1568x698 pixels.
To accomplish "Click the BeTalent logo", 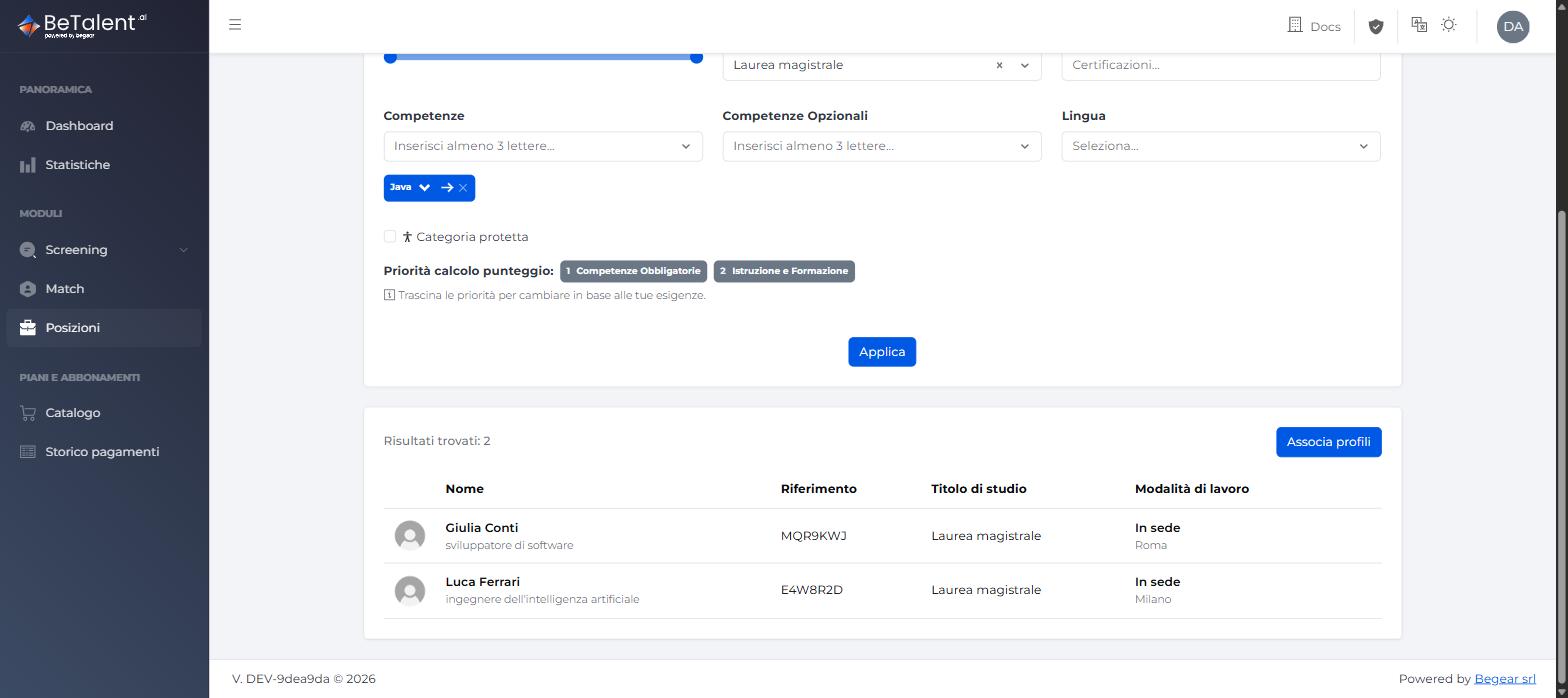I will coord(82,25).
